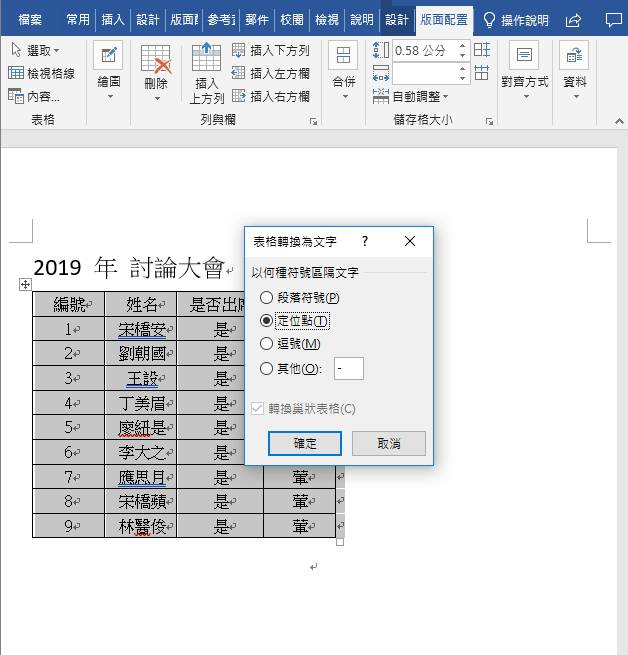
Task: Switch to the Home (常用) tab
Action: [78, 20]
